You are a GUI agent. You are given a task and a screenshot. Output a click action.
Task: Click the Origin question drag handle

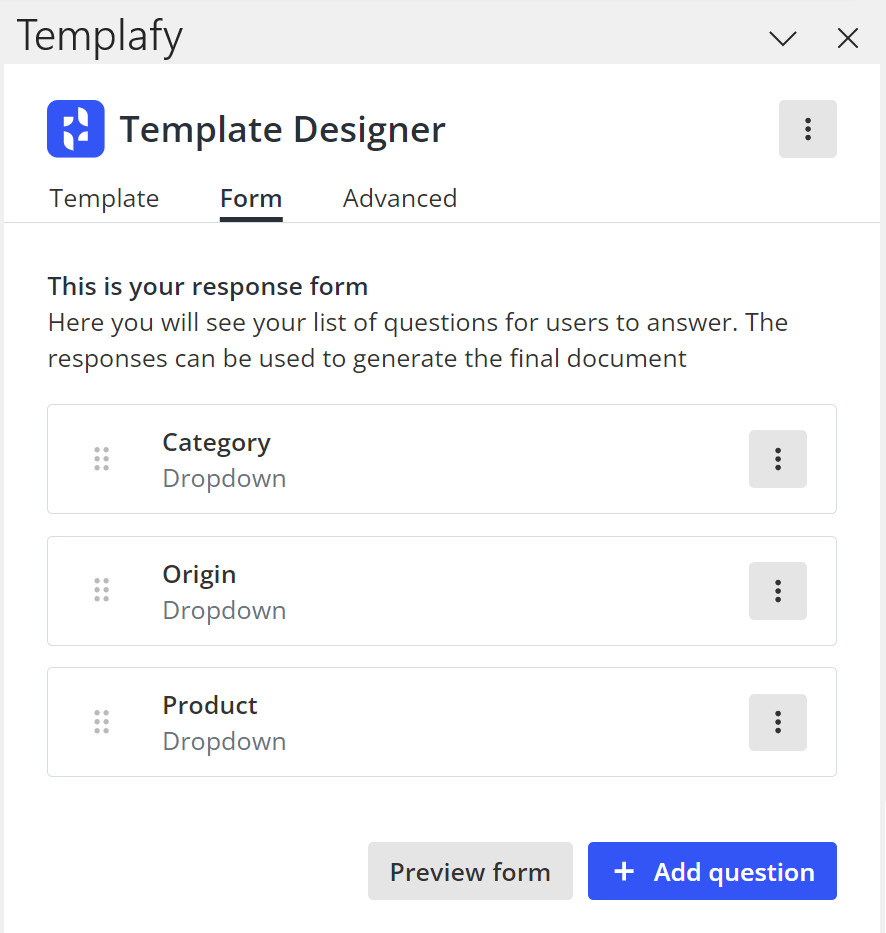102,590
